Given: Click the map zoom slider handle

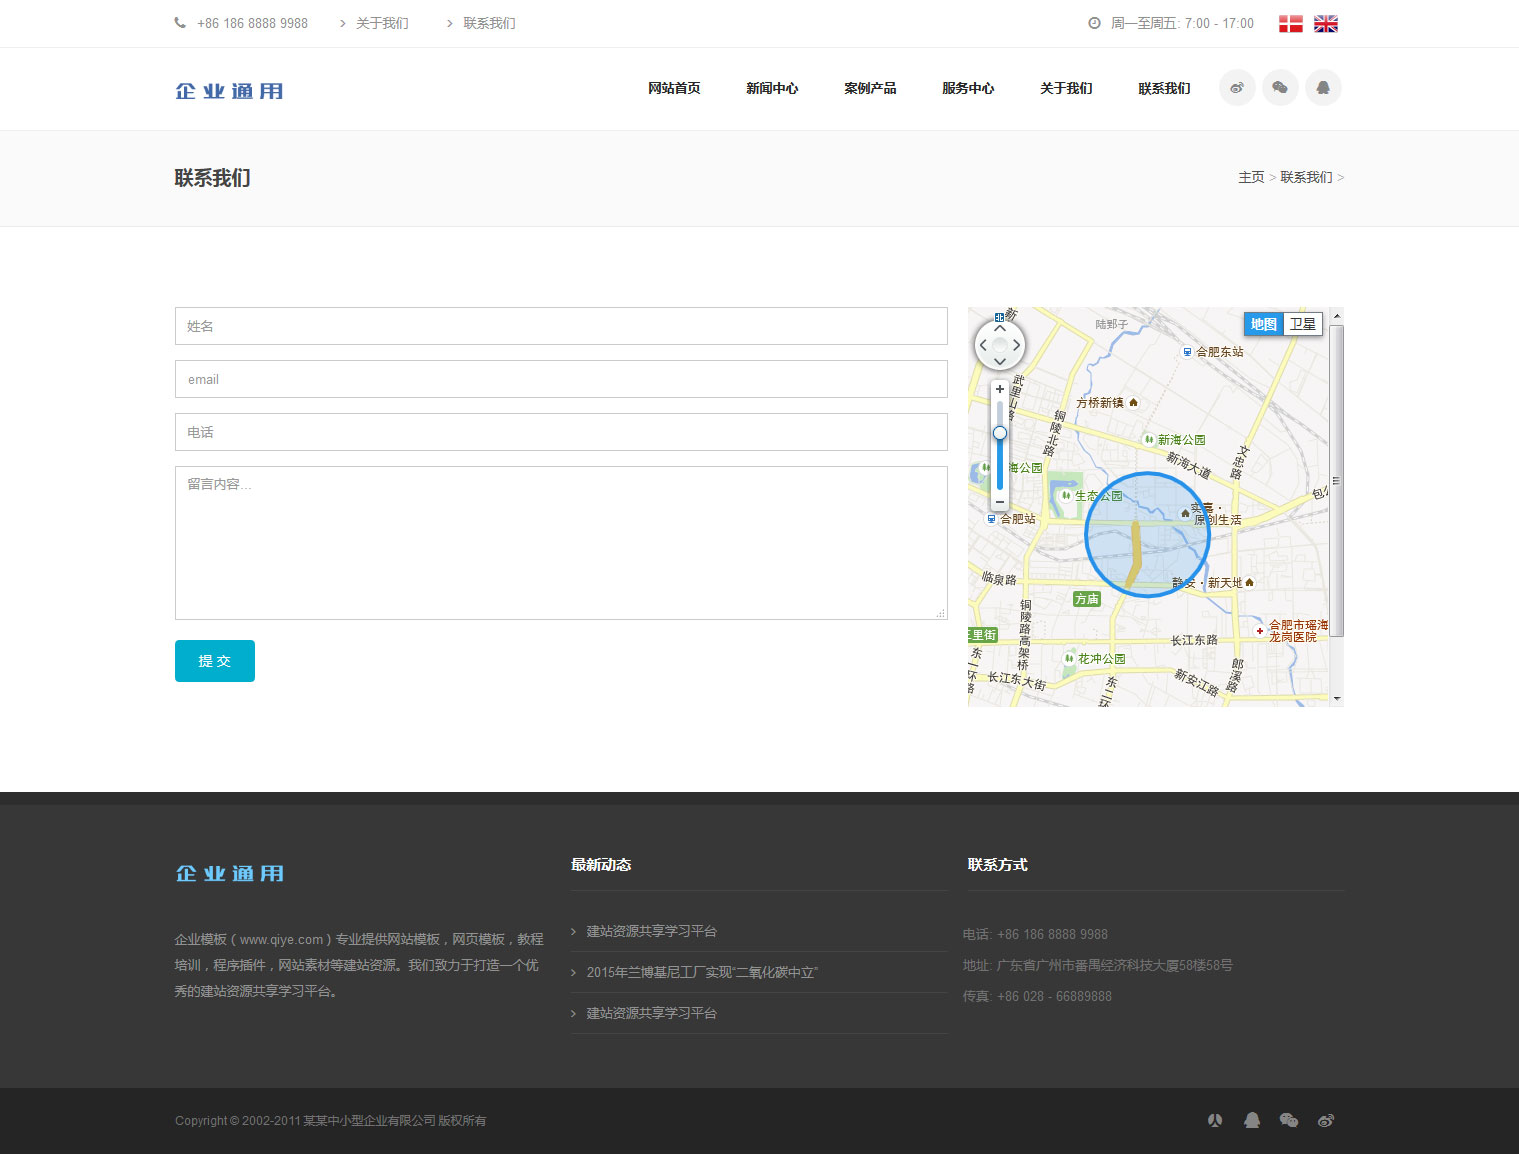Looking at the screenshot, I should coord(999,433).
